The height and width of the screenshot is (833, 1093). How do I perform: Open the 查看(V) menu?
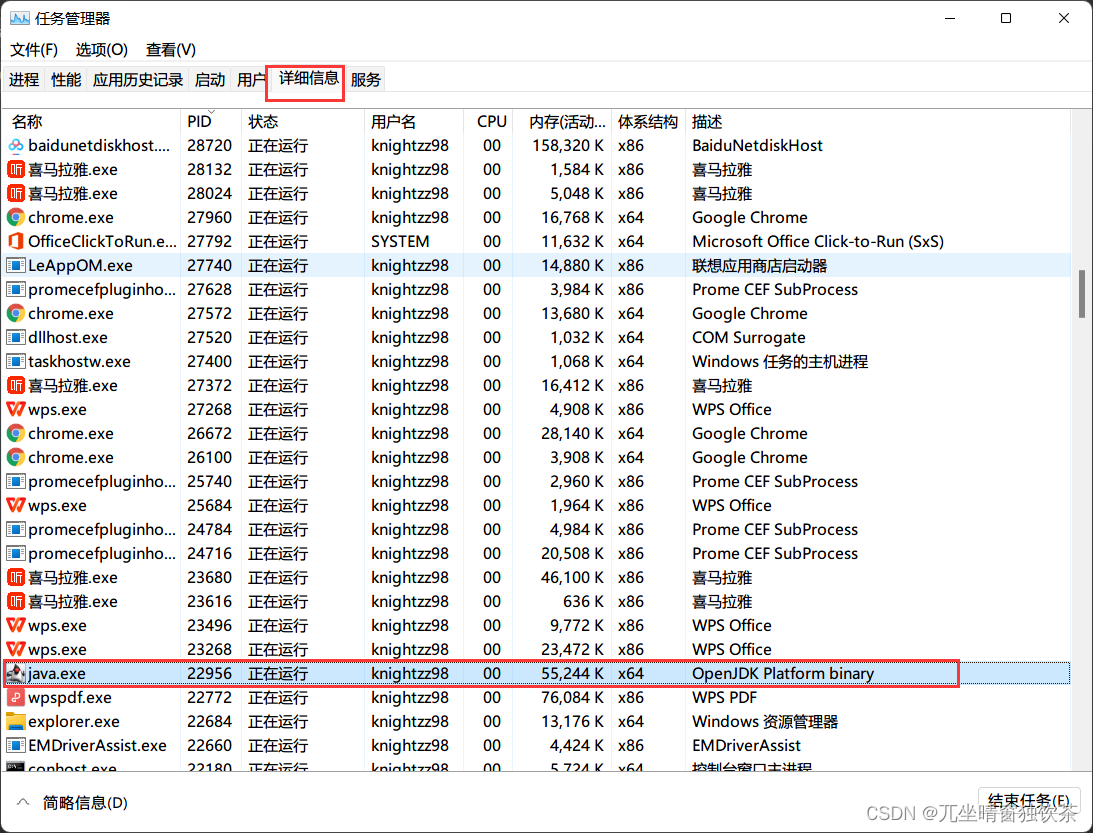[x=171, y=49]
